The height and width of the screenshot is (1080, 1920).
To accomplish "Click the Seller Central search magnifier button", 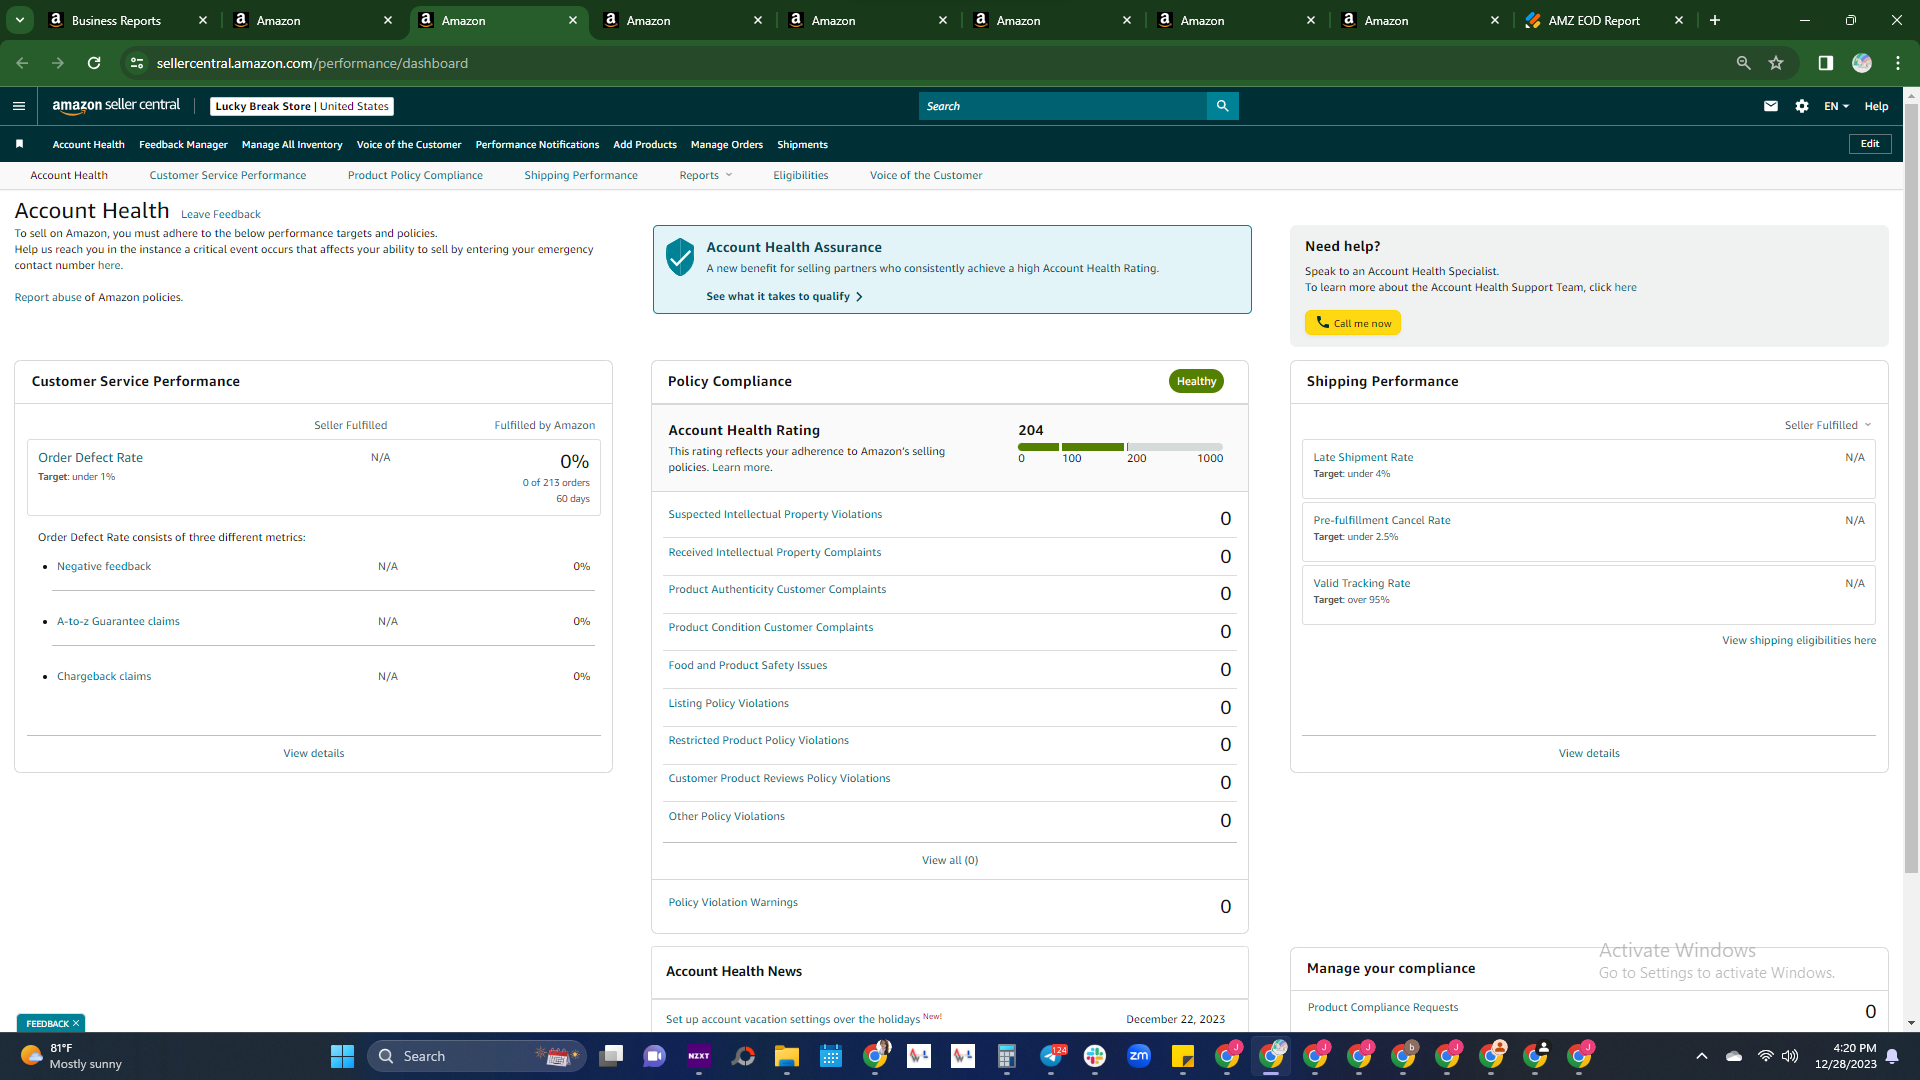I will pyautogui.click(x=1222, y=106).
